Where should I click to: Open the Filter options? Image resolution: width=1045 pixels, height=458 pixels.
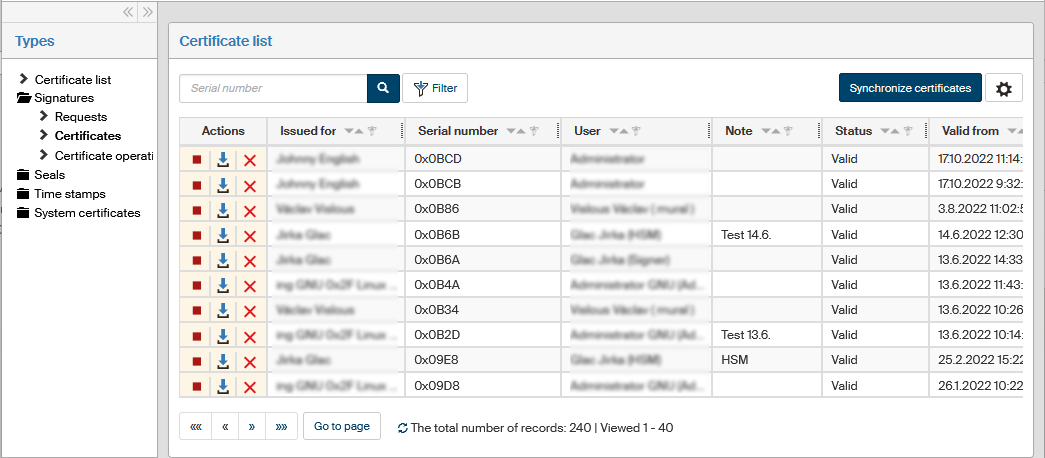(x=435, y=88)
